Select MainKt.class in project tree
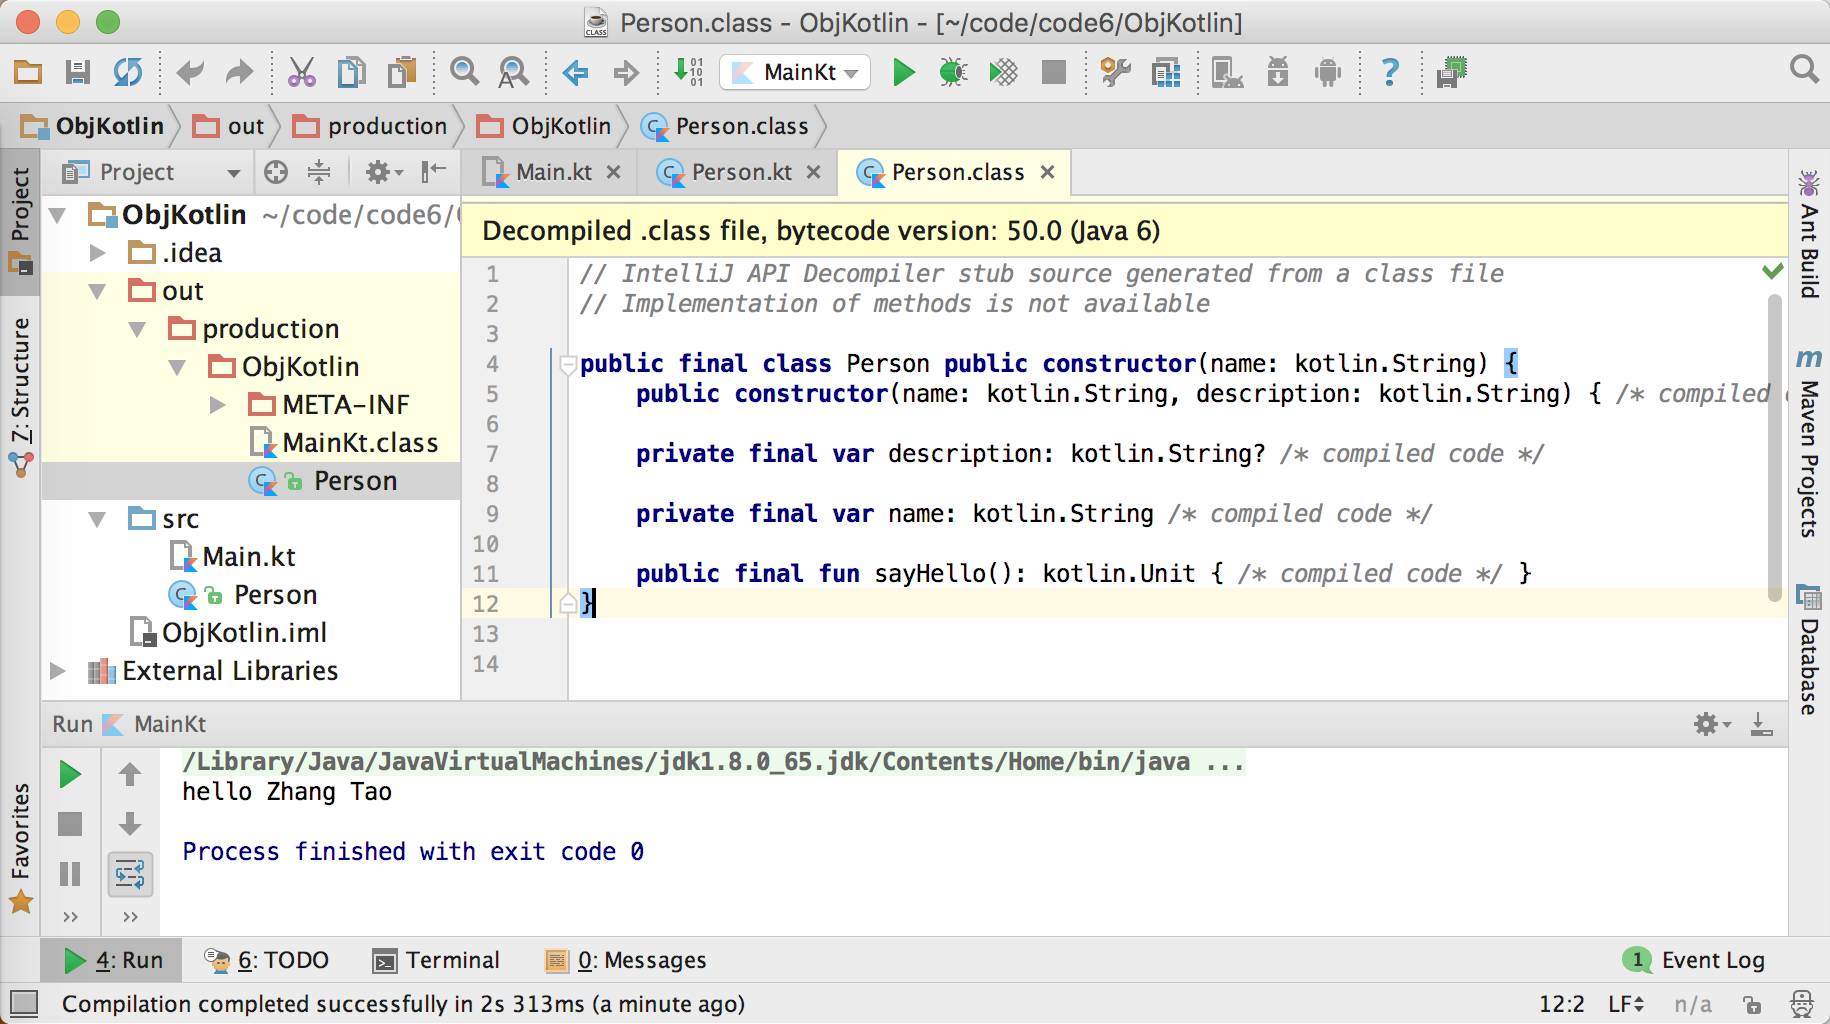 [x=344, y=443]
